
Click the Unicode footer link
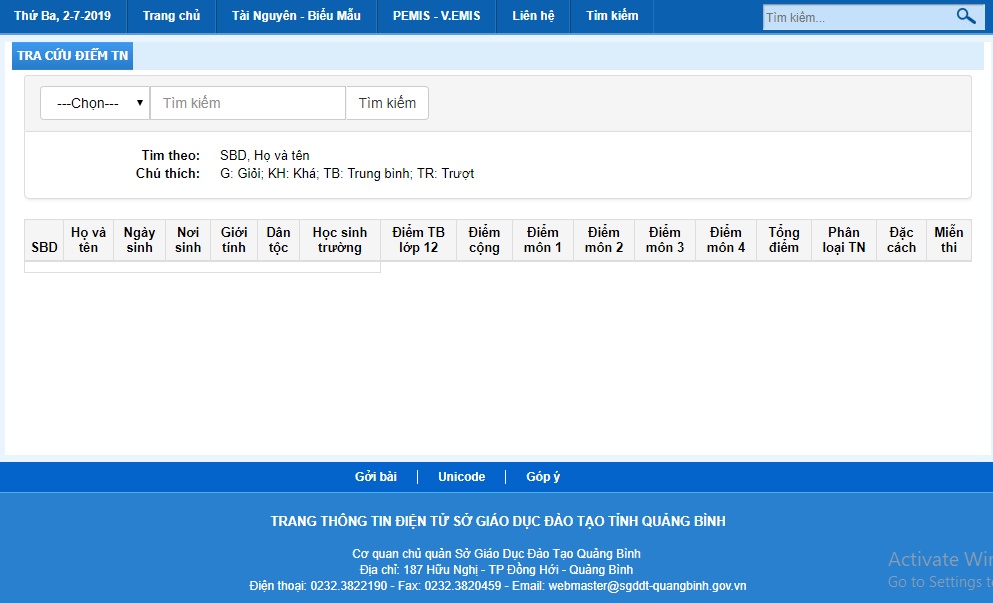pos(461,476)
